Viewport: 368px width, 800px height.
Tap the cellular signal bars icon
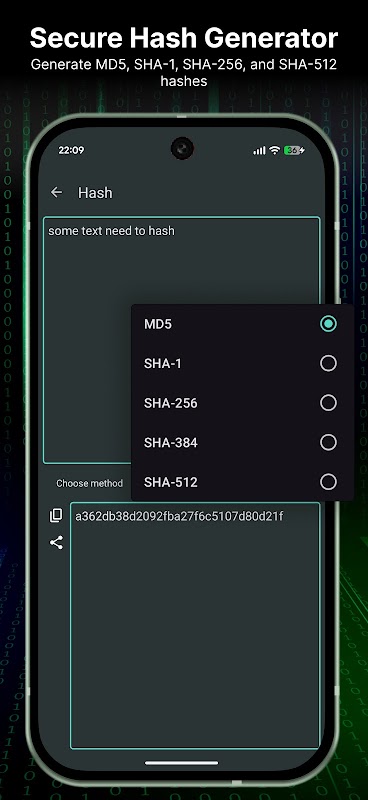pyautogui.click(x=259, y=151)
